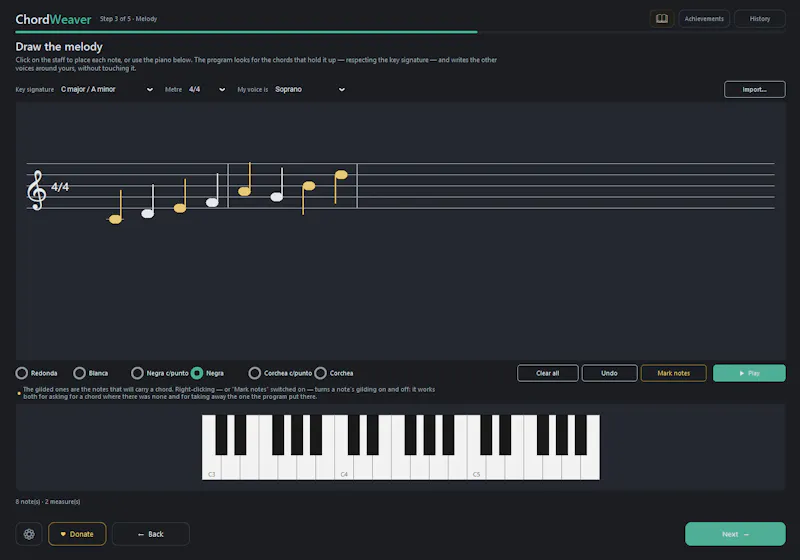The image size is (800, 560).
Task: Select the first gilded note in measure one
Action: [116, 219]
